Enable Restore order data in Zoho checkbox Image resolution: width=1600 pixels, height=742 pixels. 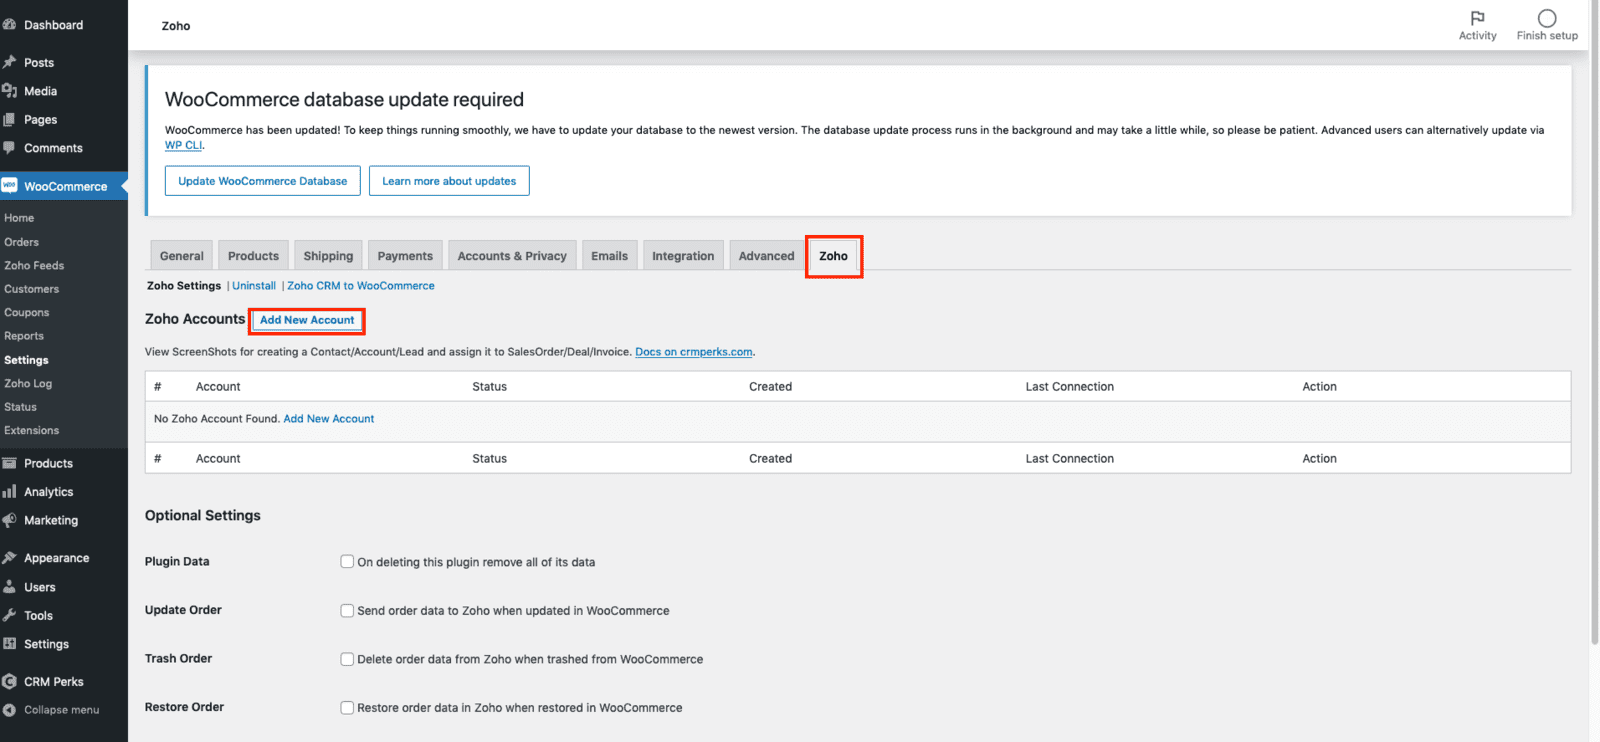coord(347,707)
